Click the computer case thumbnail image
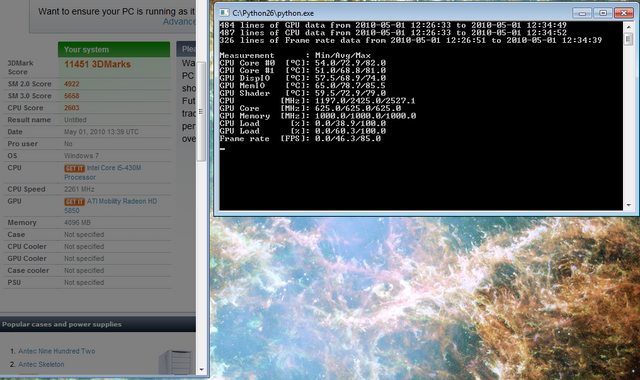Screen dimensions: 640x380 (175, 362)
